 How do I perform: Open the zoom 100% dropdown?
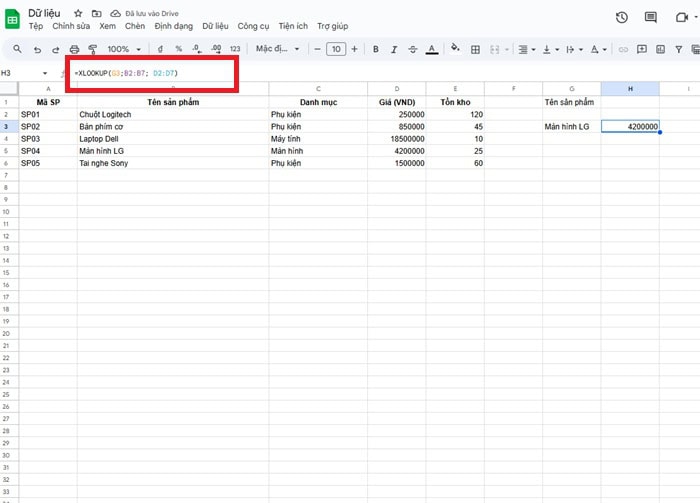124,49
